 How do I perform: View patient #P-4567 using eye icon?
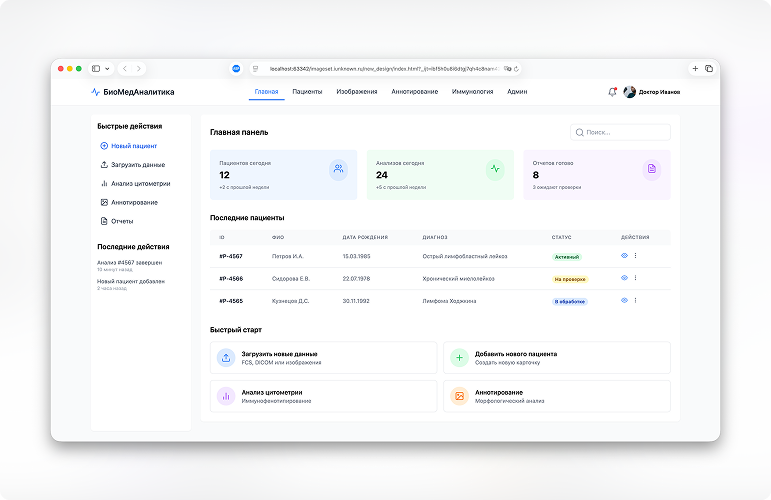pyautogui.click(x=624, y=256)
